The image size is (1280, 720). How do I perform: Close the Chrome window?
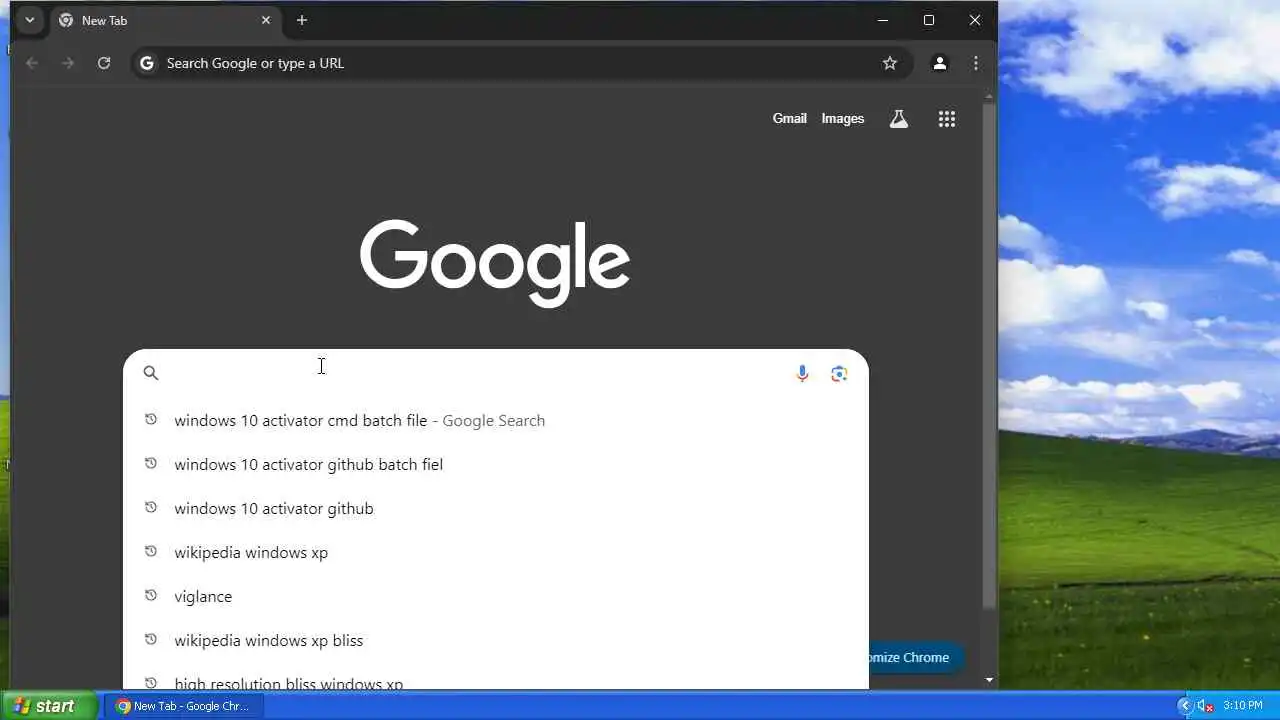[975, 20]
